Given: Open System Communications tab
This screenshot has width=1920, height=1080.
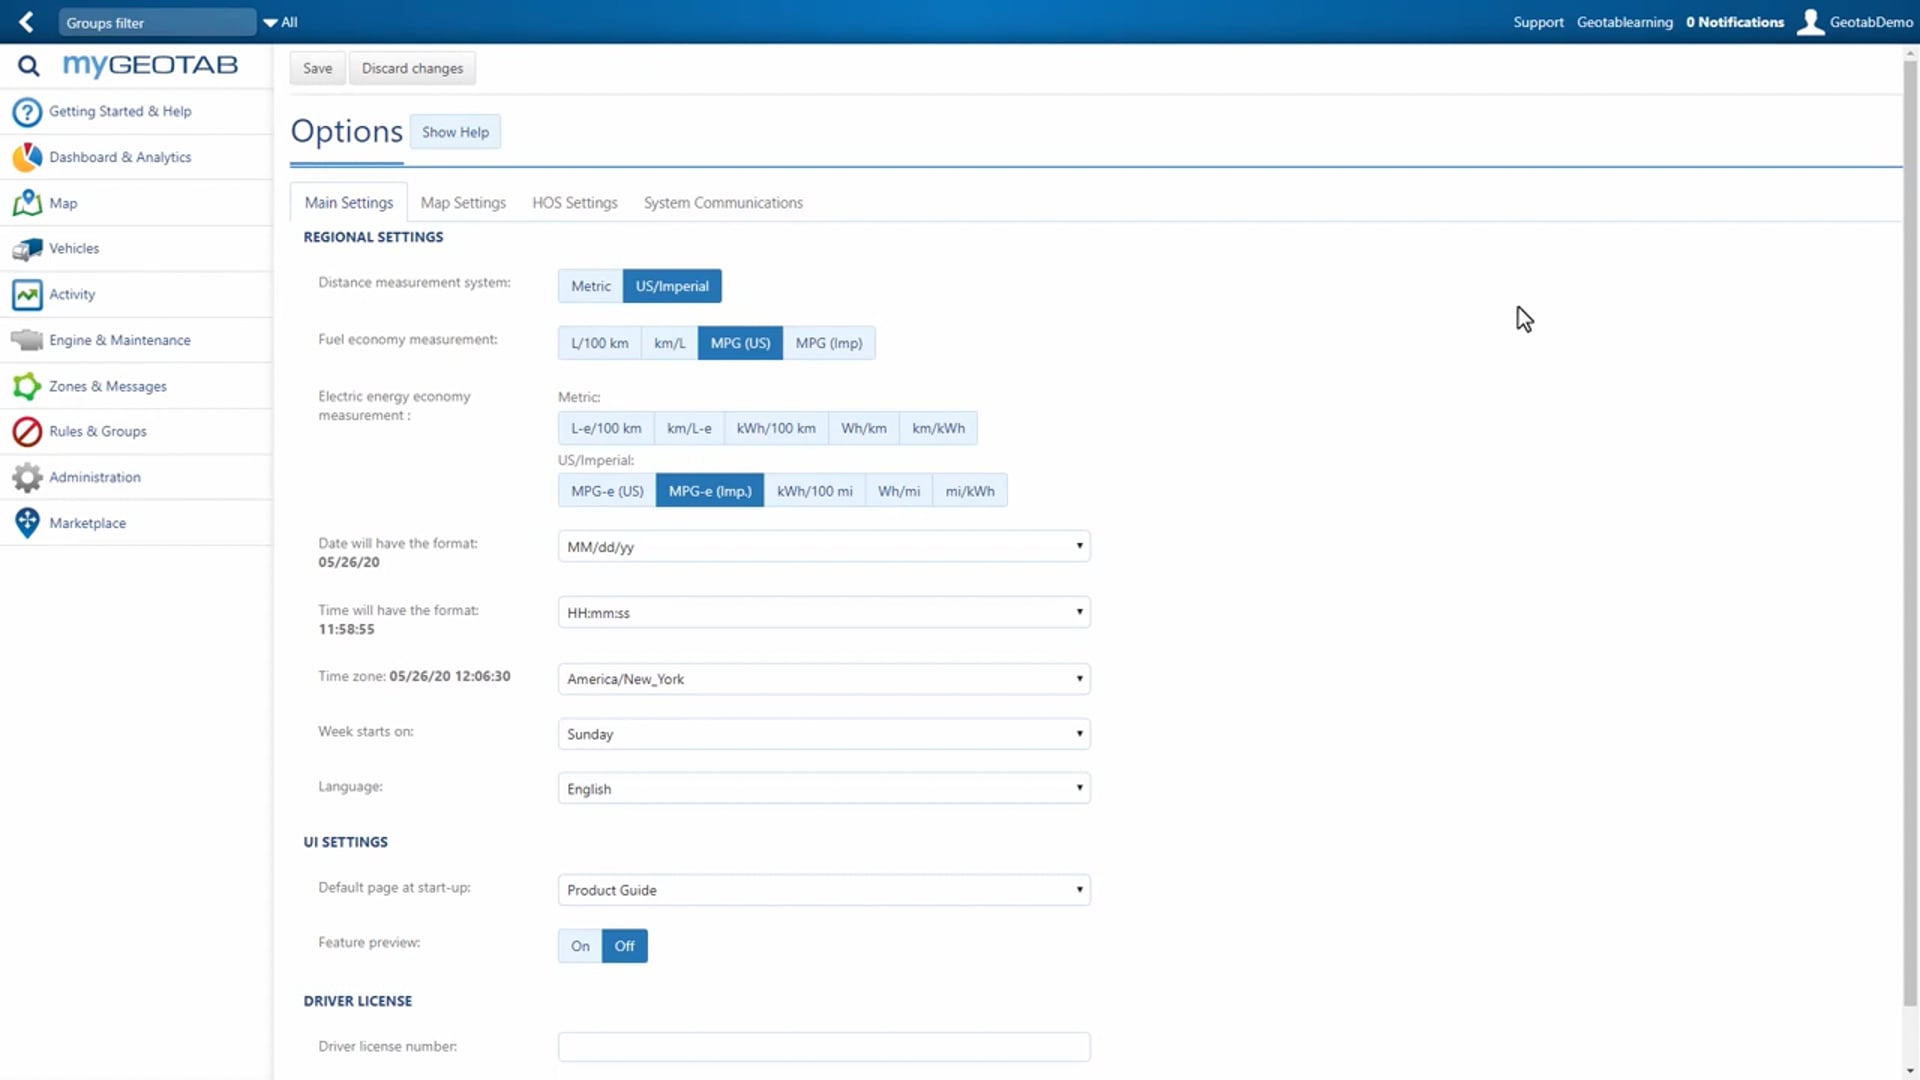Looking at the screenshot, I should (723, 203).
